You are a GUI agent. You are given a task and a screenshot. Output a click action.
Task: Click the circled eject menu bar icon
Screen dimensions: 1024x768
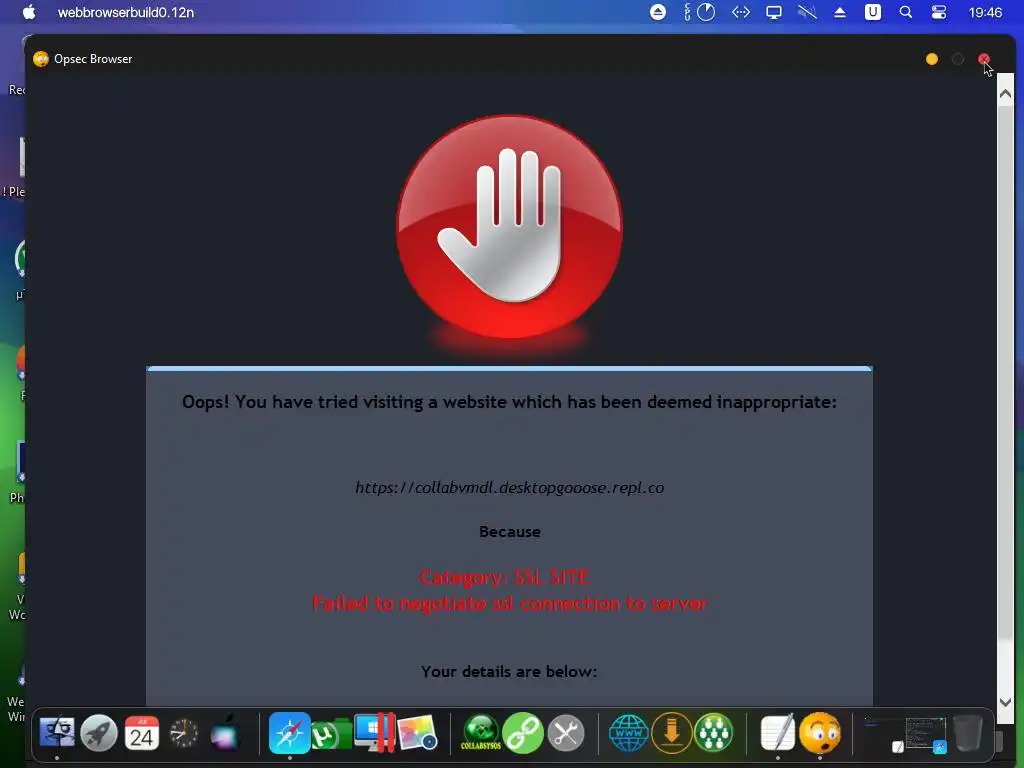658,12
